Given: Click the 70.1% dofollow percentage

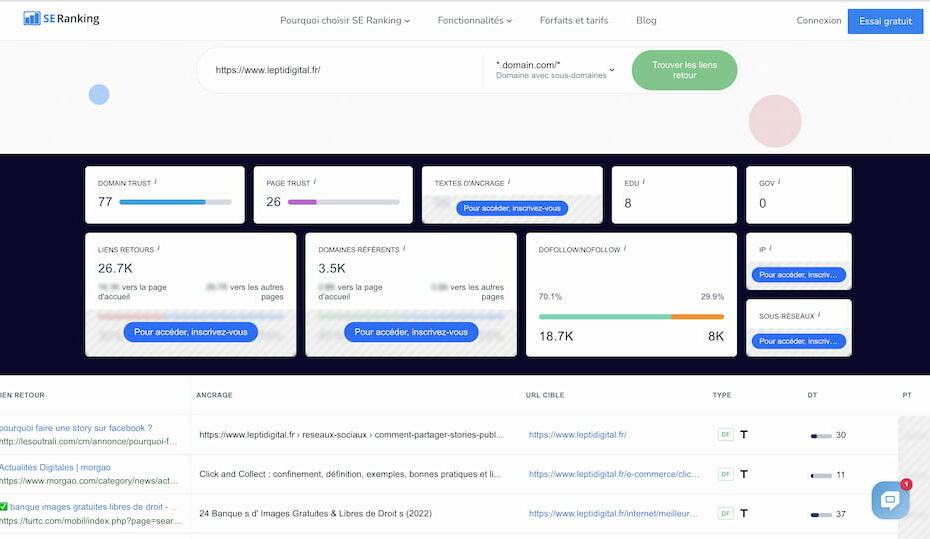Looking at the screenshot, I should [550, 296].
